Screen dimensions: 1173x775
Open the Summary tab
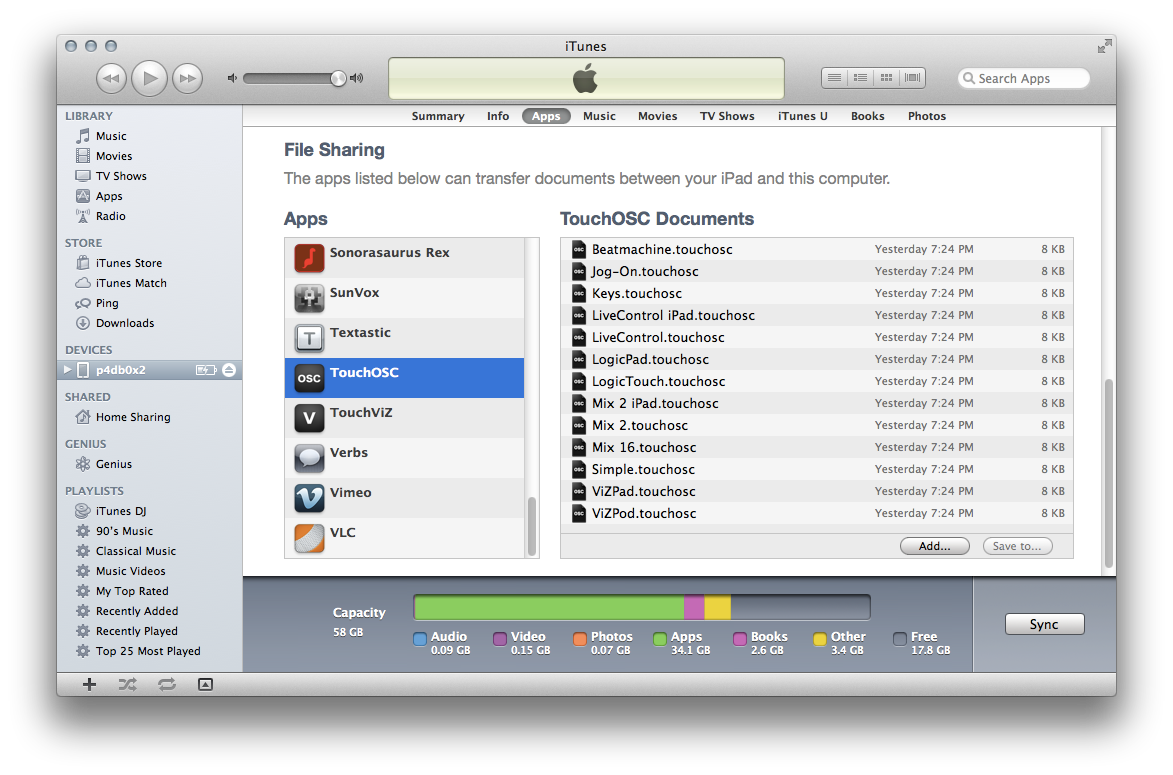point(438,116)
